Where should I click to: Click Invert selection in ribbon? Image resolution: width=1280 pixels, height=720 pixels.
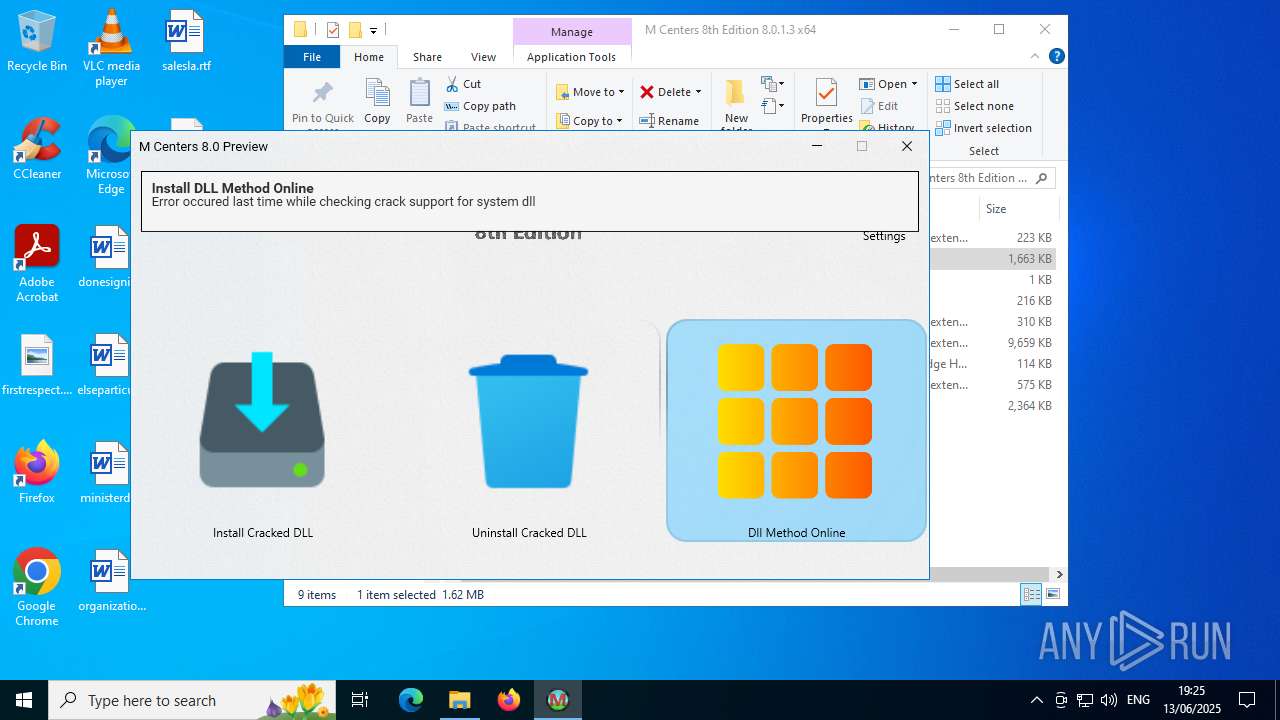(x=983, y=128)
